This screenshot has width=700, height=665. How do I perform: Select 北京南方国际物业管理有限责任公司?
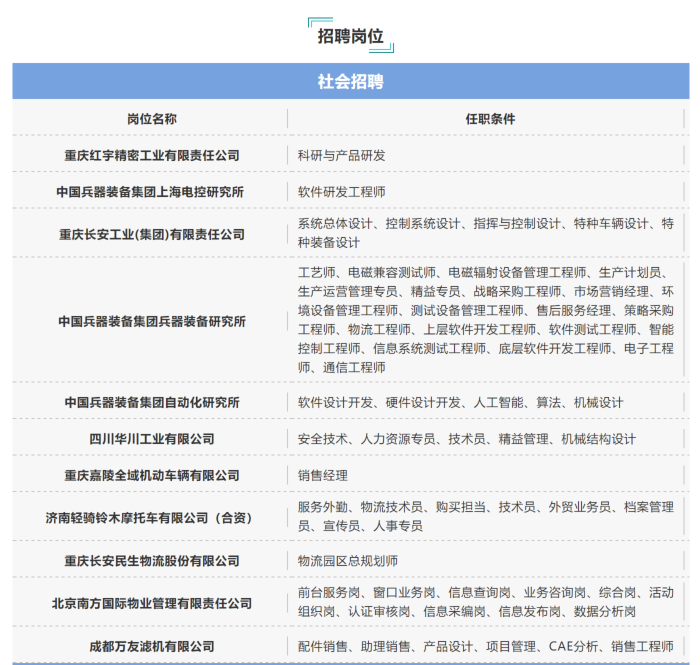point(152,603)
